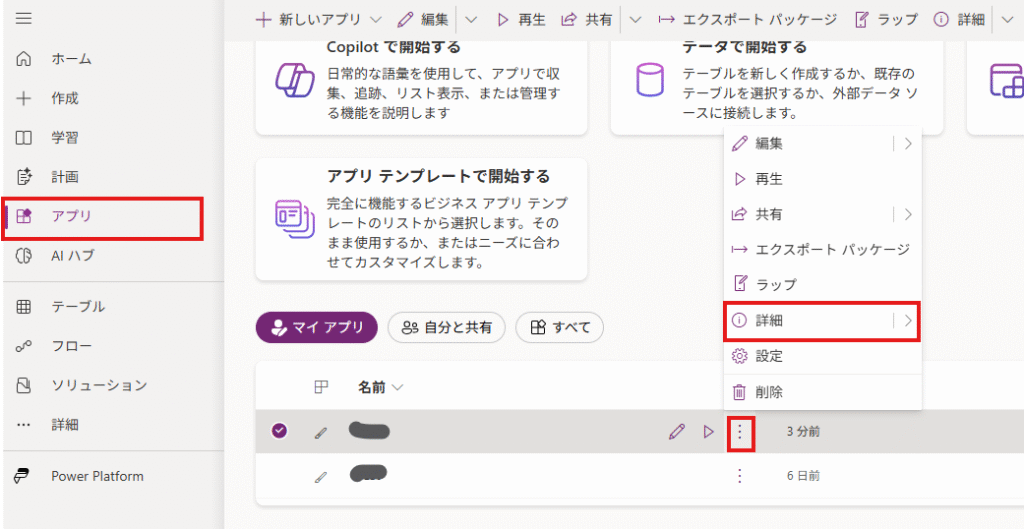Open the データで開始する card
Screen dimensions: 1024x529
click(x=776, y=87)
